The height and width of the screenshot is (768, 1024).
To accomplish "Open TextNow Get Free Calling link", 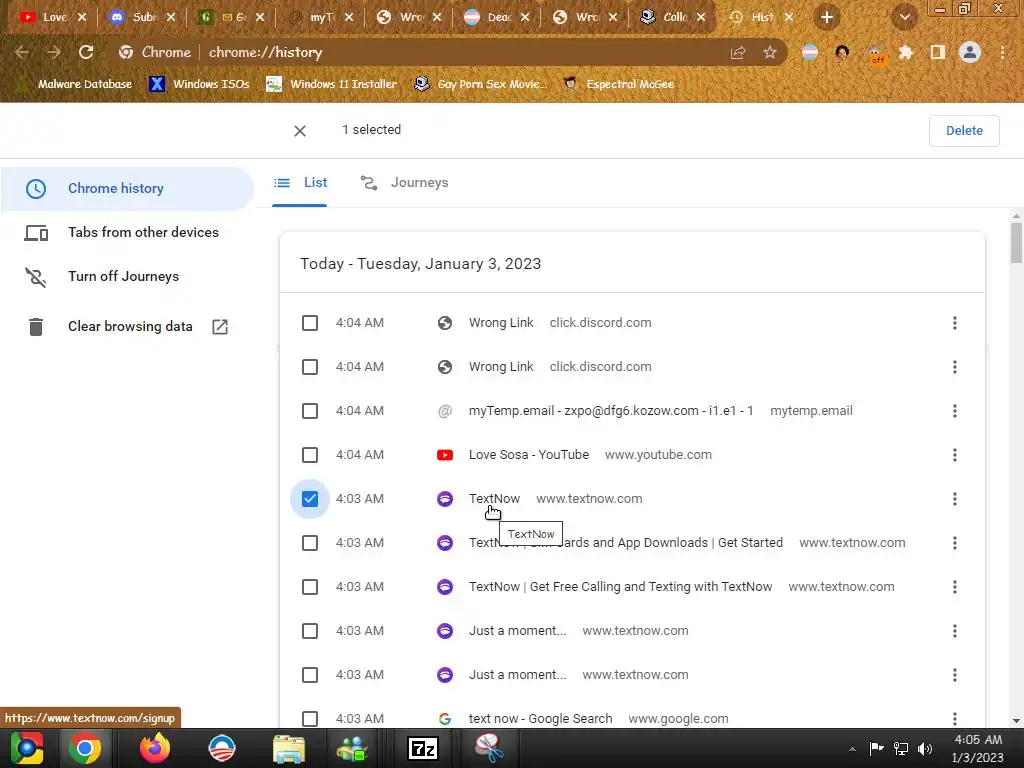I will click(x=620, y=587).
